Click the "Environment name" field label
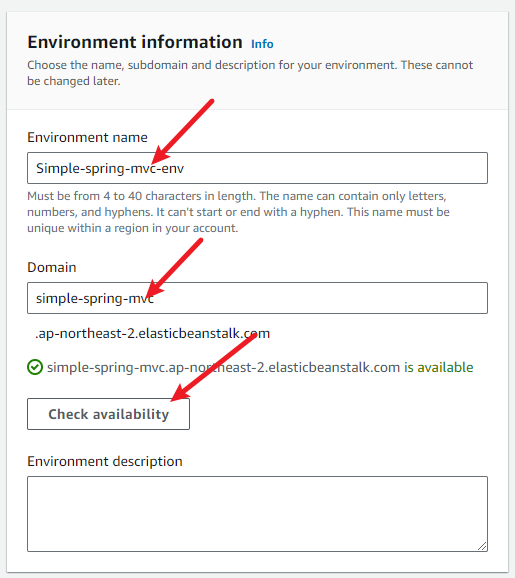This screenshot has height=578, width=515. [x=87, y=137]
